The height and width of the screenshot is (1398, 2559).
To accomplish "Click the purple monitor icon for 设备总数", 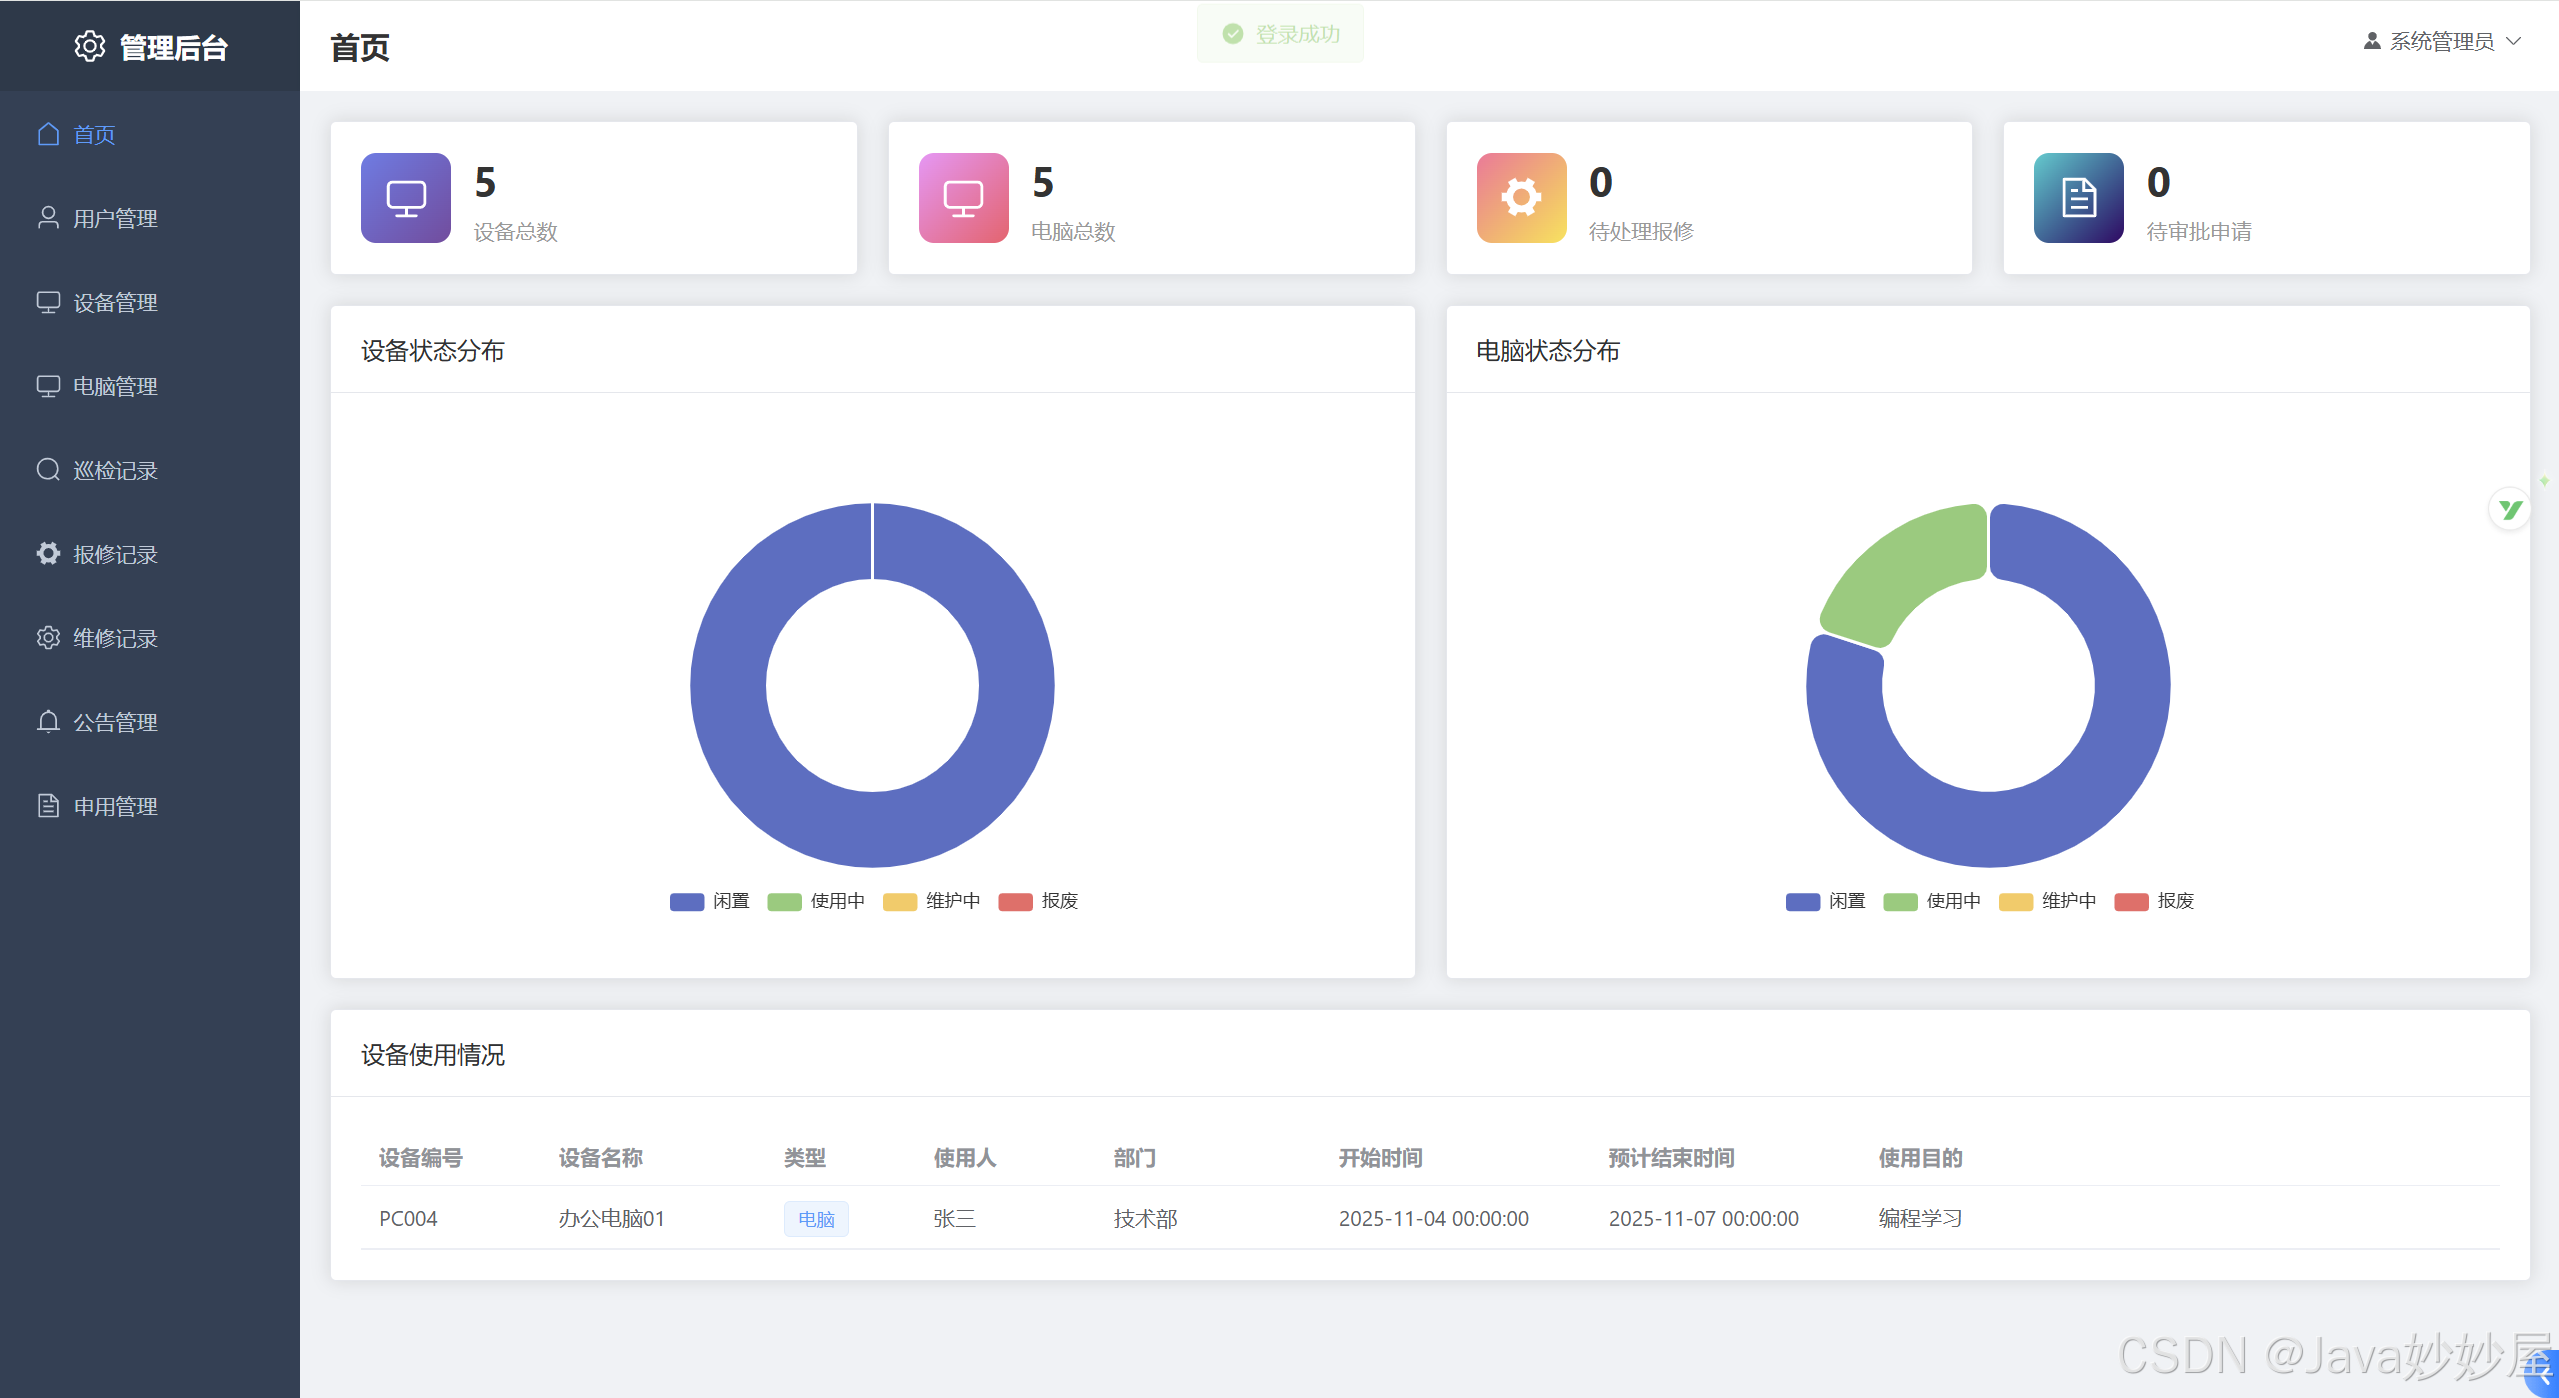I will pos(406,198).
